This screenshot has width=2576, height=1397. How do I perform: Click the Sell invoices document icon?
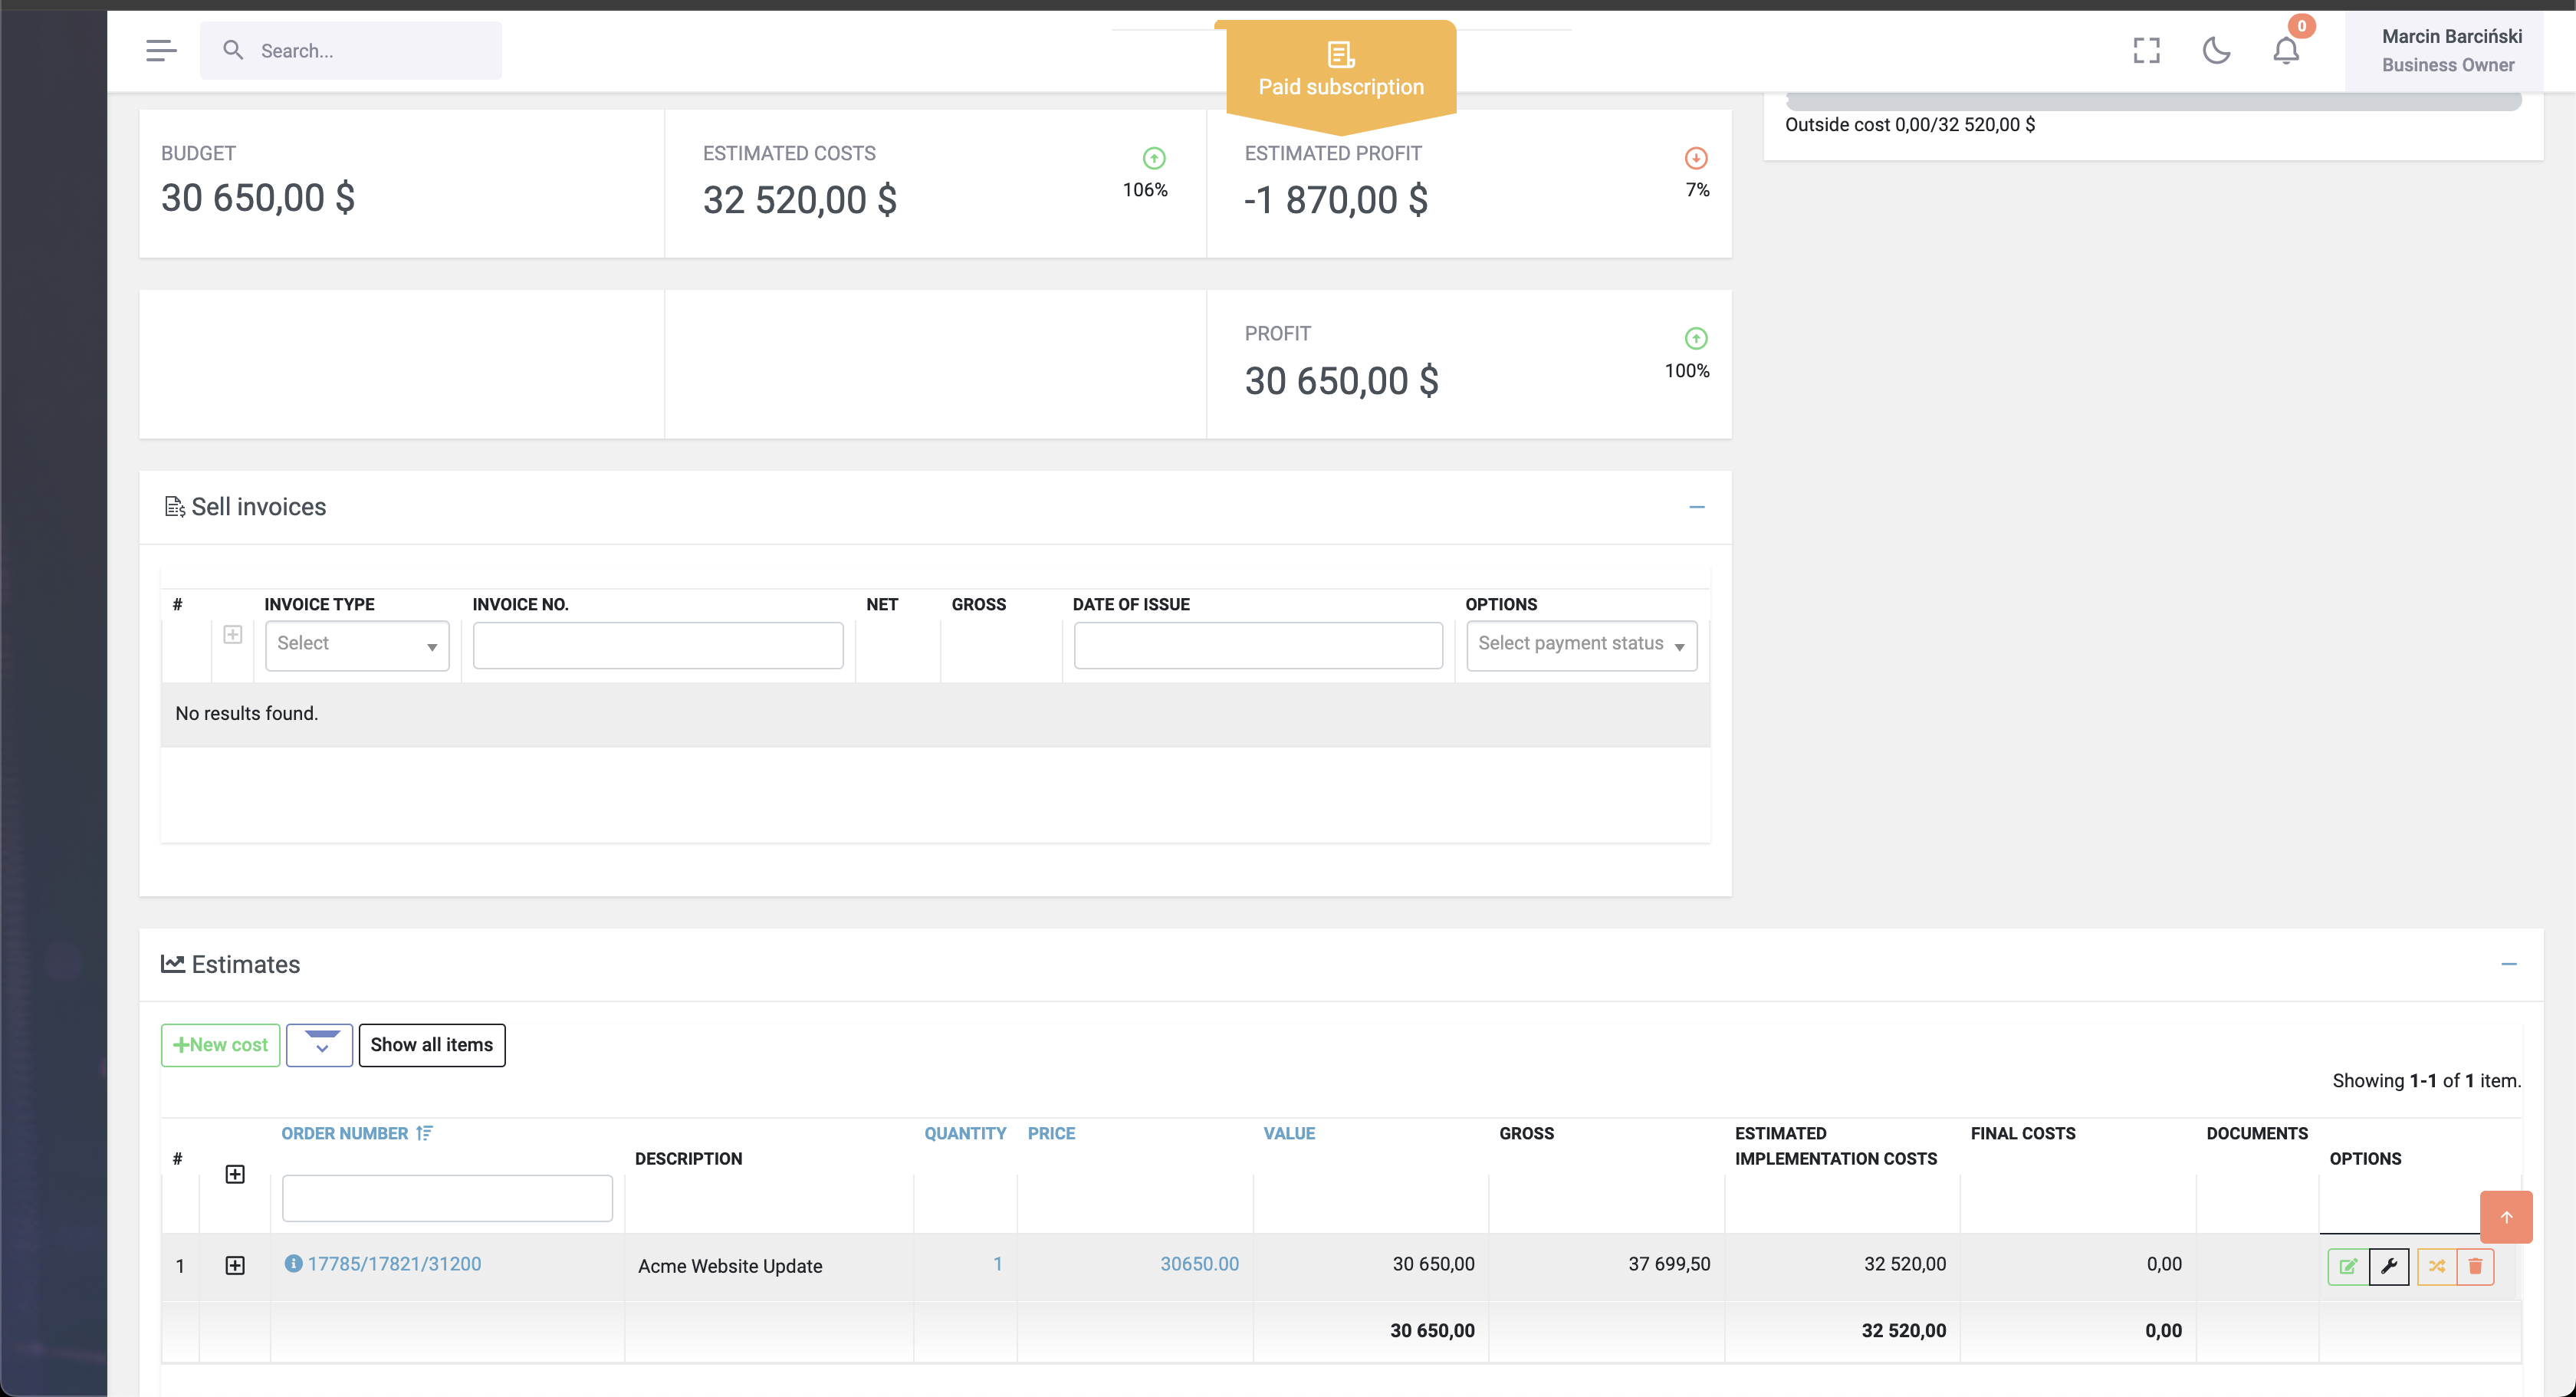click(174, 507)
